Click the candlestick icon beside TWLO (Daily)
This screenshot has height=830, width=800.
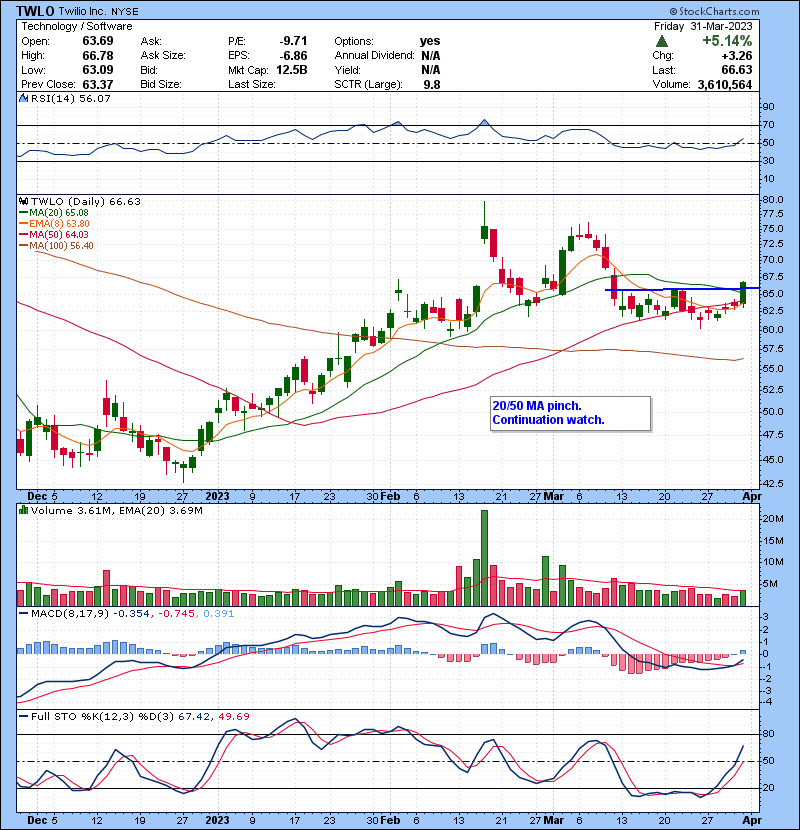tap(24, 201)
